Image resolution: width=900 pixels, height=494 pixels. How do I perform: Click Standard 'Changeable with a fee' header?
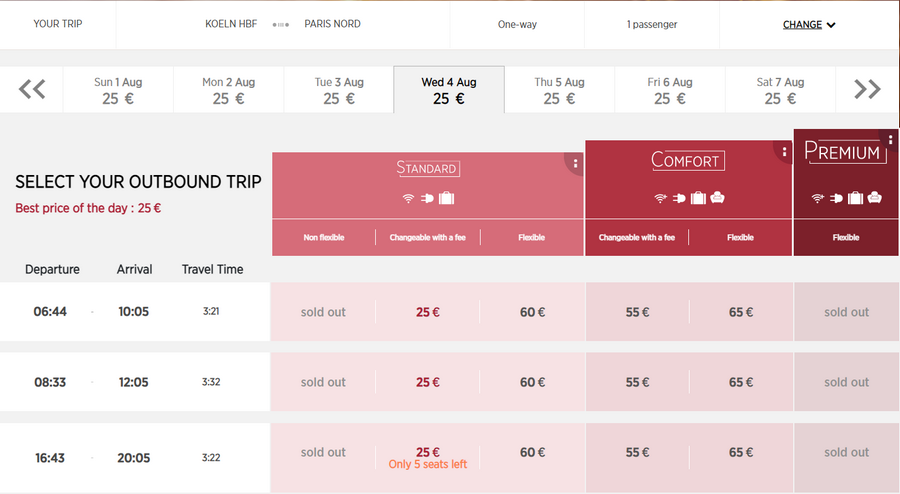(x=428, y=238)
